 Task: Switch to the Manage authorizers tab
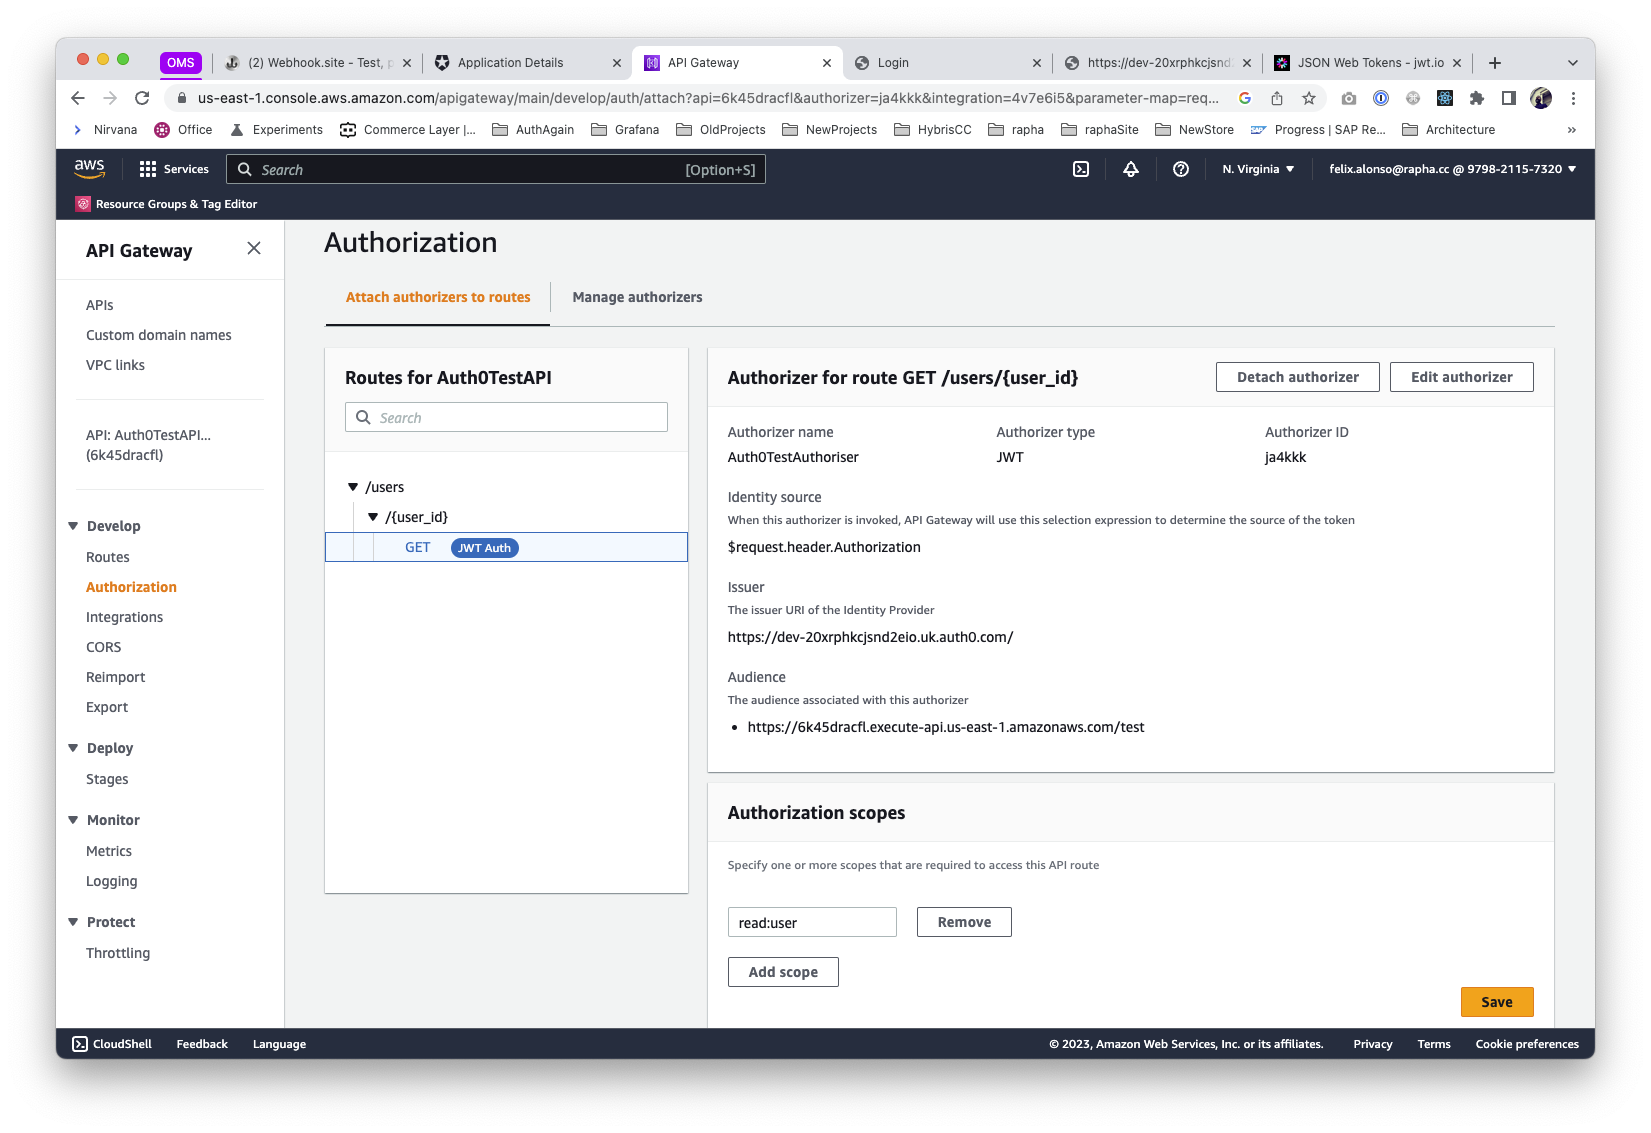pos(637,297)
